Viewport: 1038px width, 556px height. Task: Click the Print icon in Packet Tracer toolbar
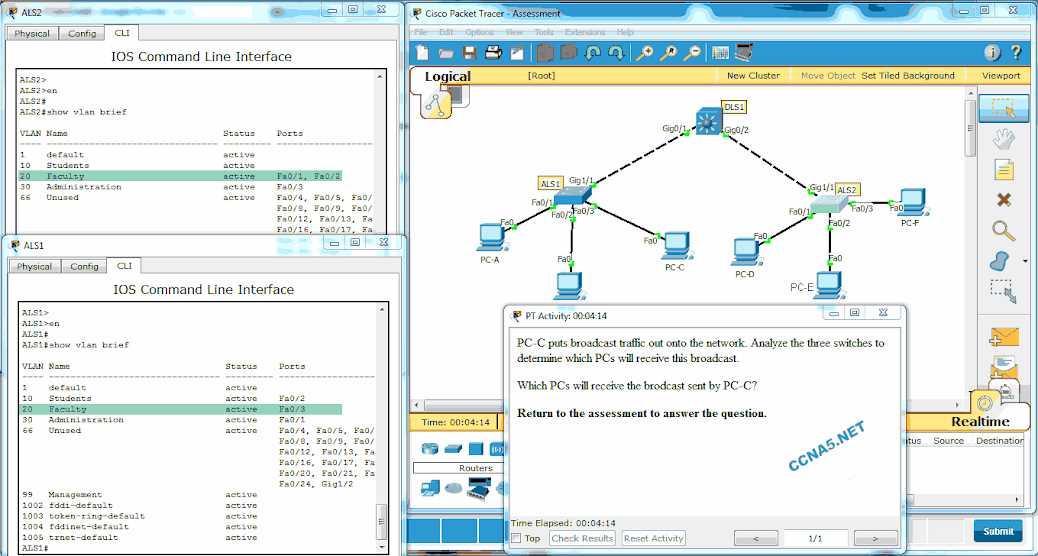tap(493, 53)
